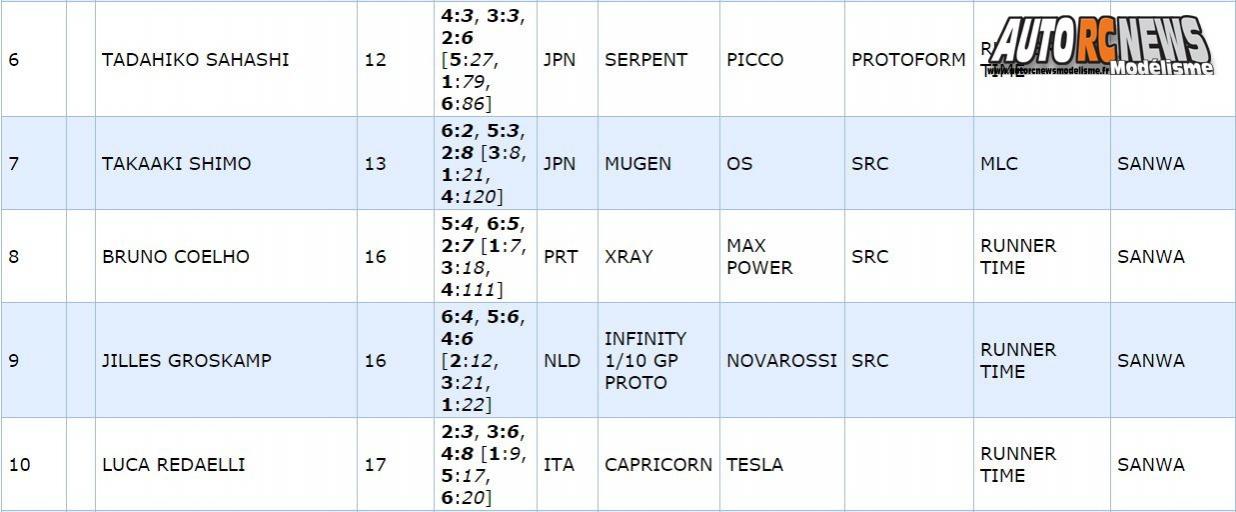
Task: Click the NLD country code cell
Action: pos(561,360)
